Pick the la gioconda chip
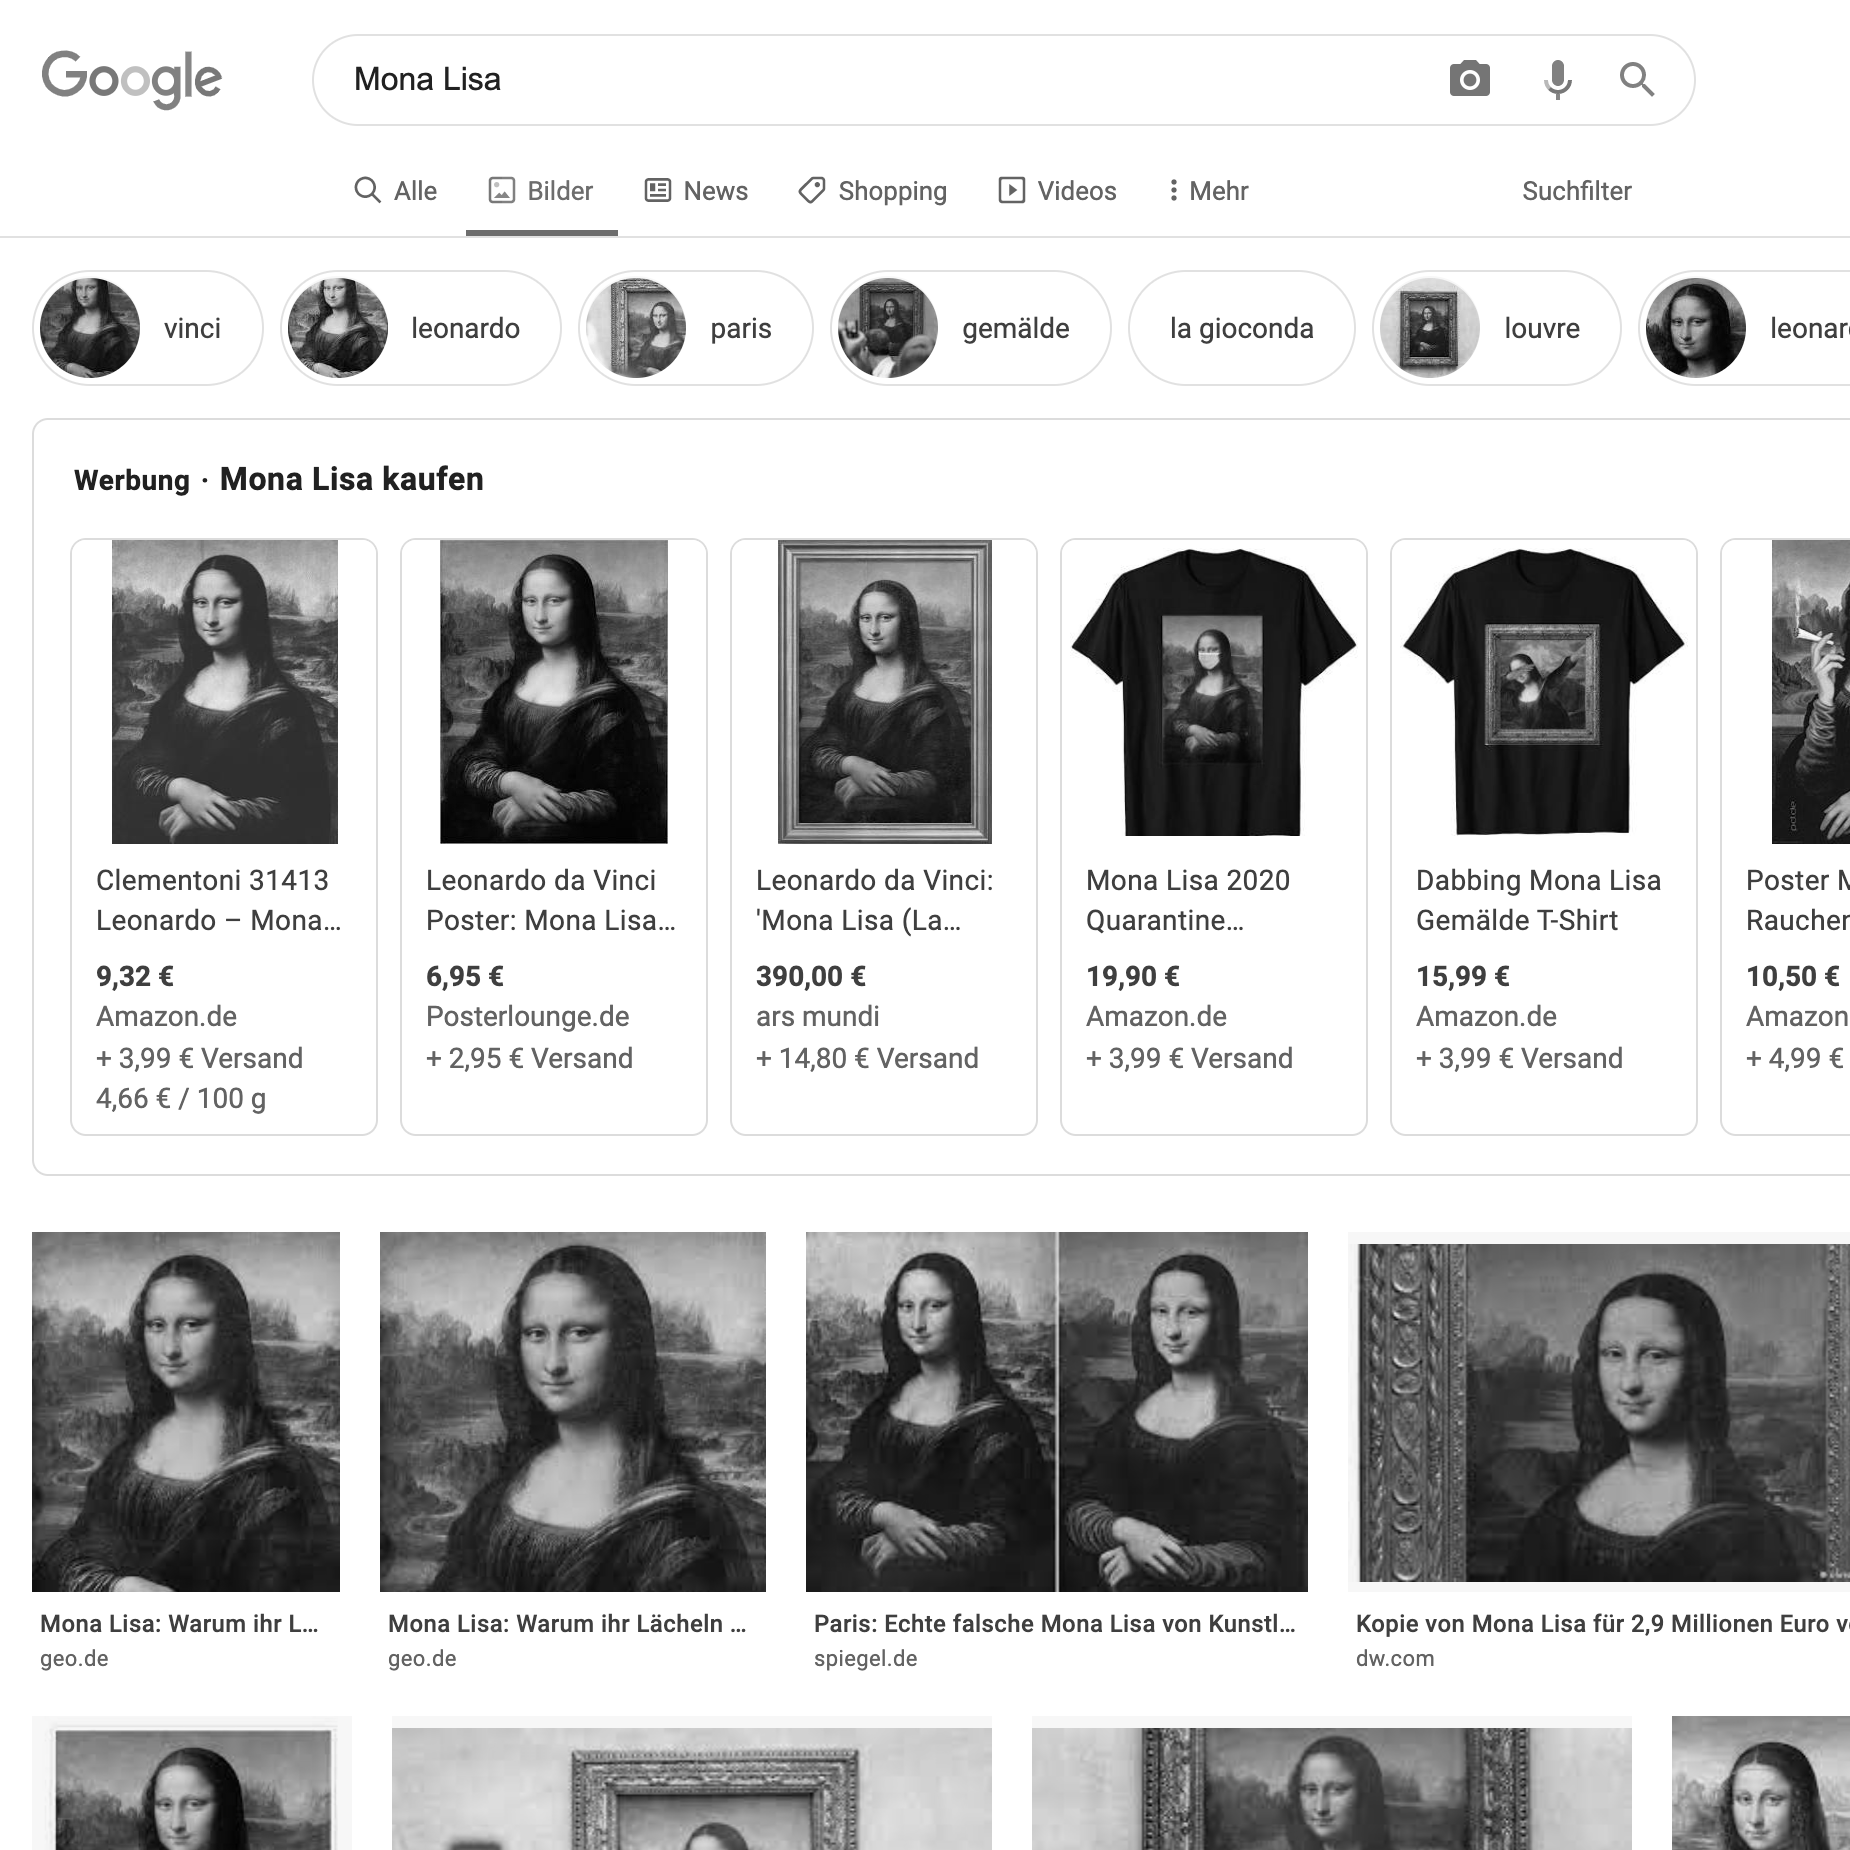The image size is (1850, 1850). 1242,328
